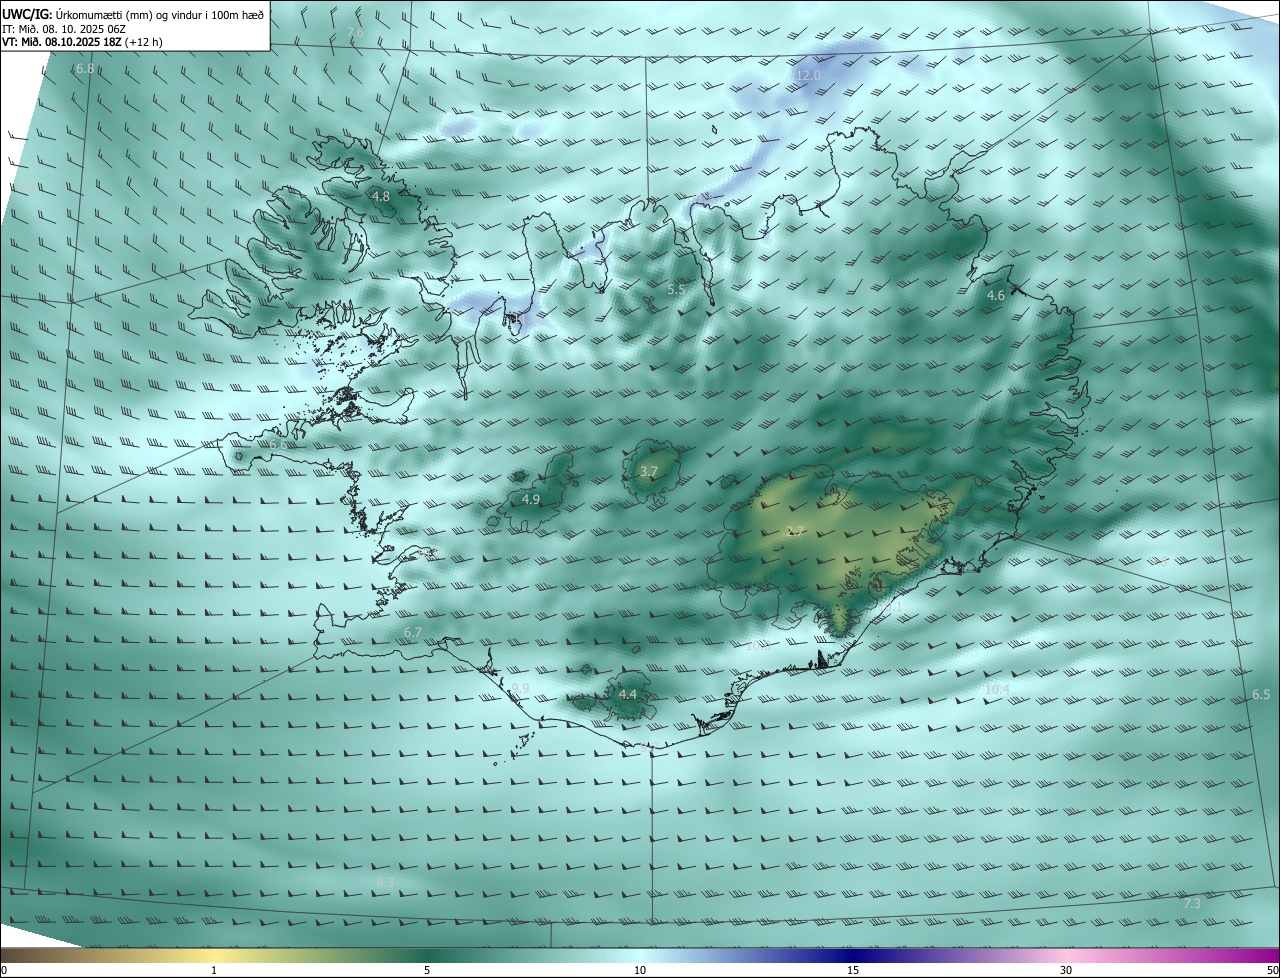Image resolution: width=1280 pixels, height=978 pixels.
Task: Click the colorbar tick label 10
Action: tap(640, 970)
